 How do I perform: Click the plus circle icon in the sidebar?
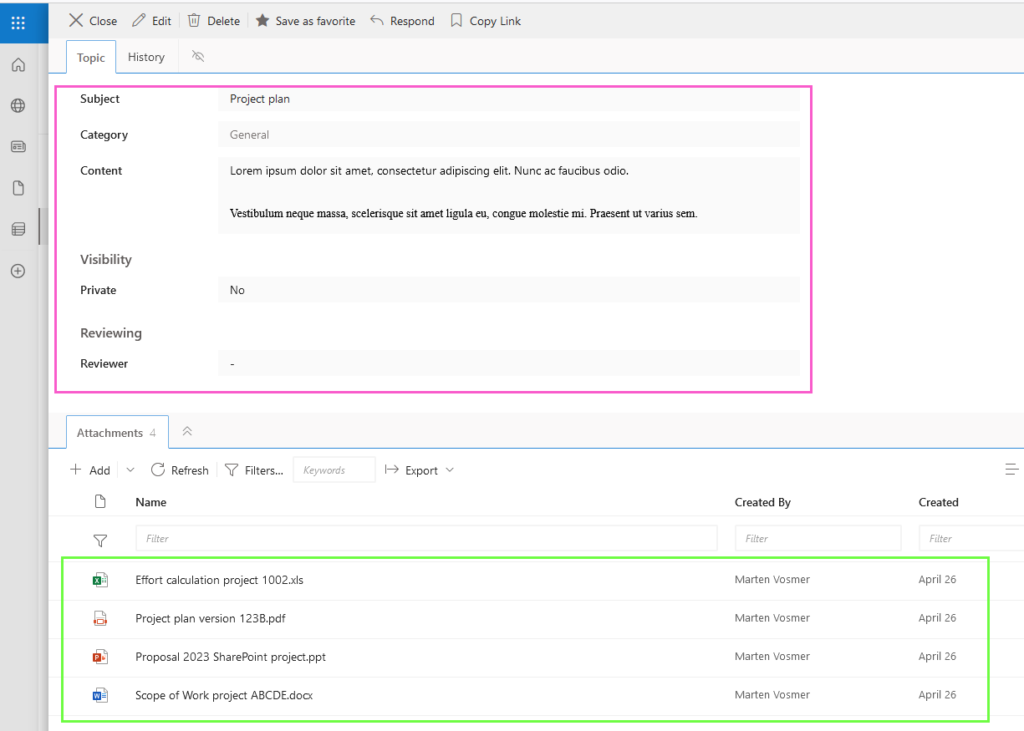coord(16,270)
